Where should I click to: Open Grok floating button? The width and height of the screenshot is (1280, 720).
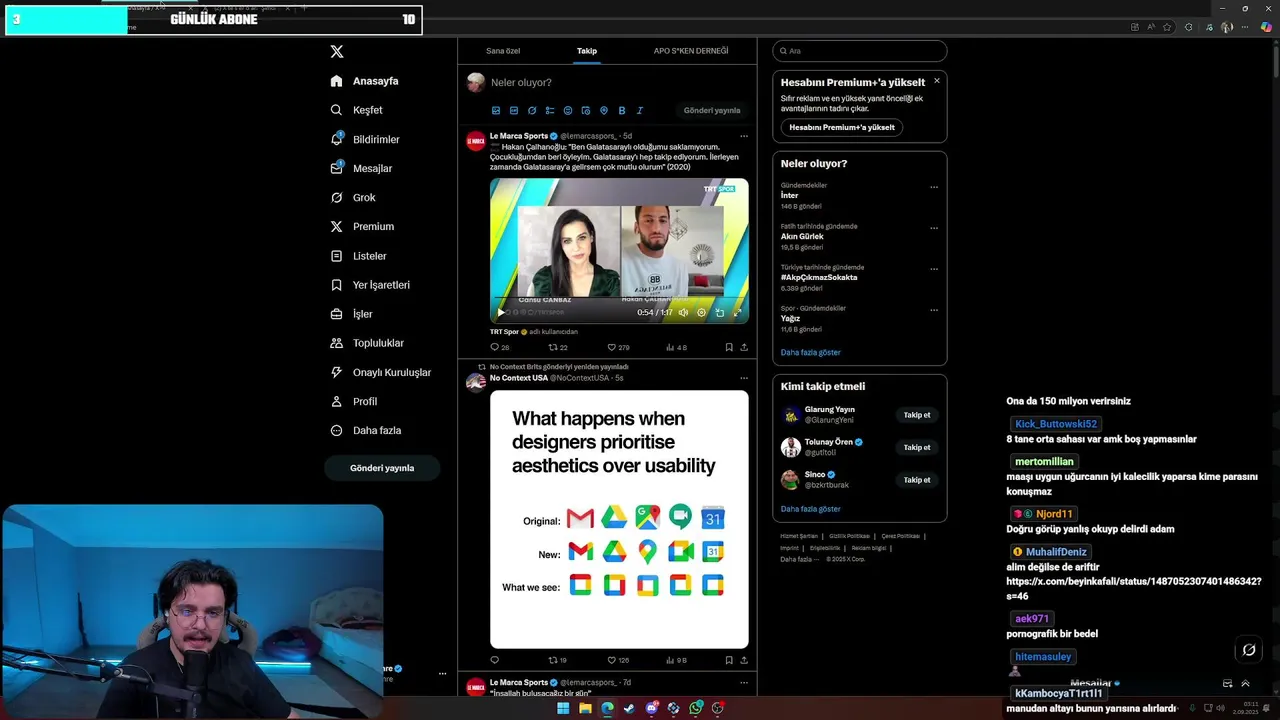[x=1249, y=650]
